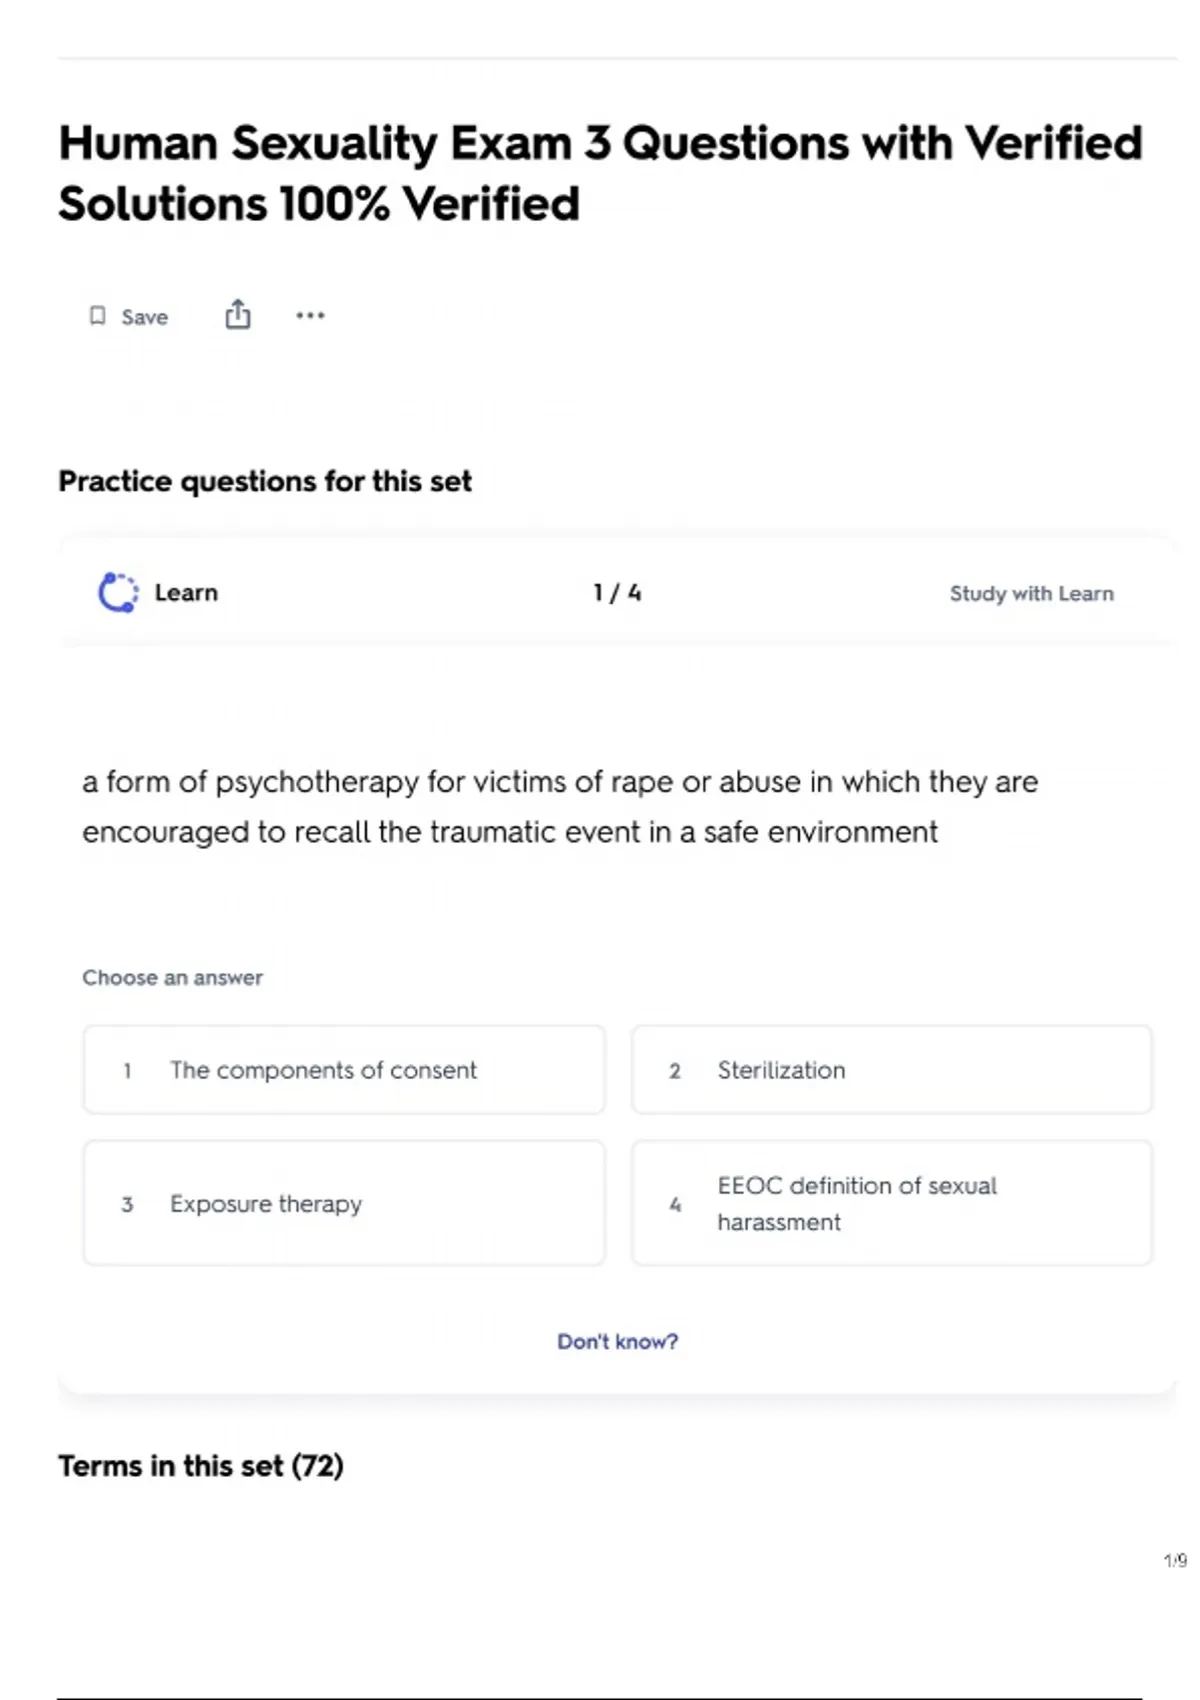Open the Study with Learn link
This screenshot has width=1200, height=1700.
click(1031, 593)
